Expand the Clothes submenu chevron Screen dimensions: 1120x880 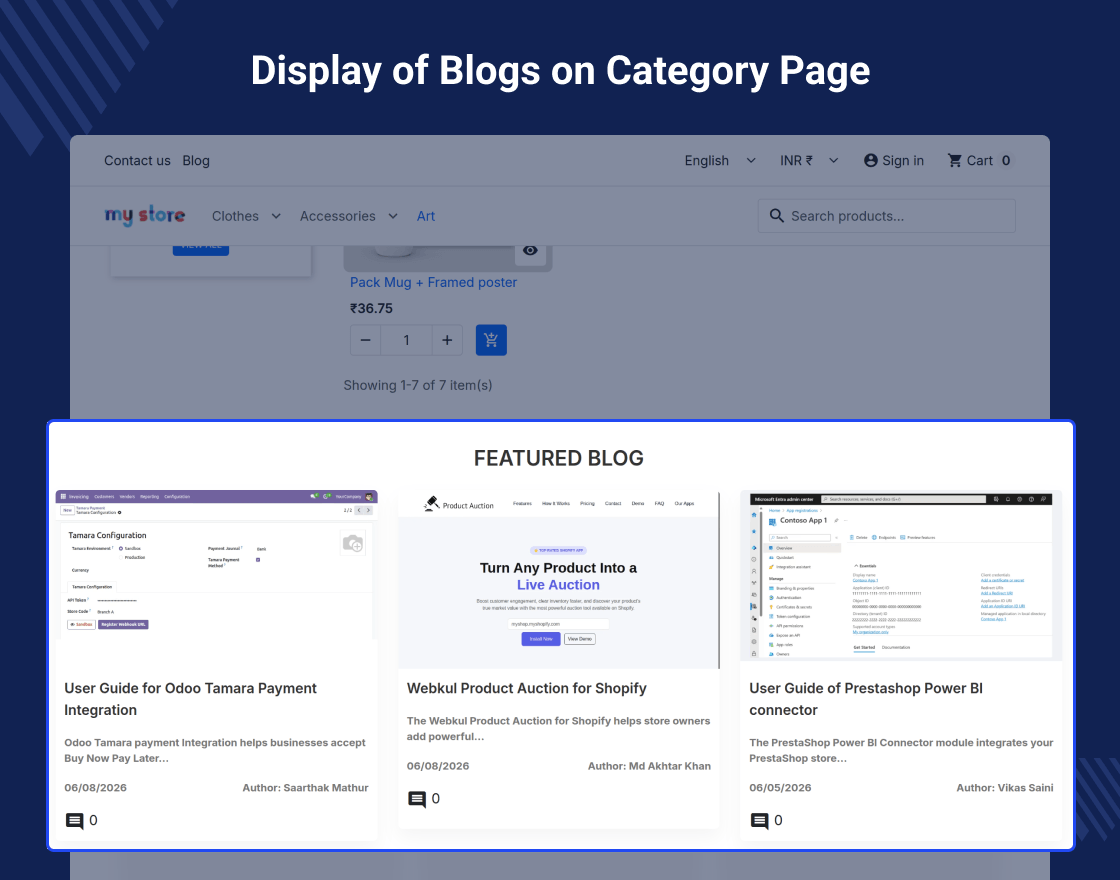[276, 216]
